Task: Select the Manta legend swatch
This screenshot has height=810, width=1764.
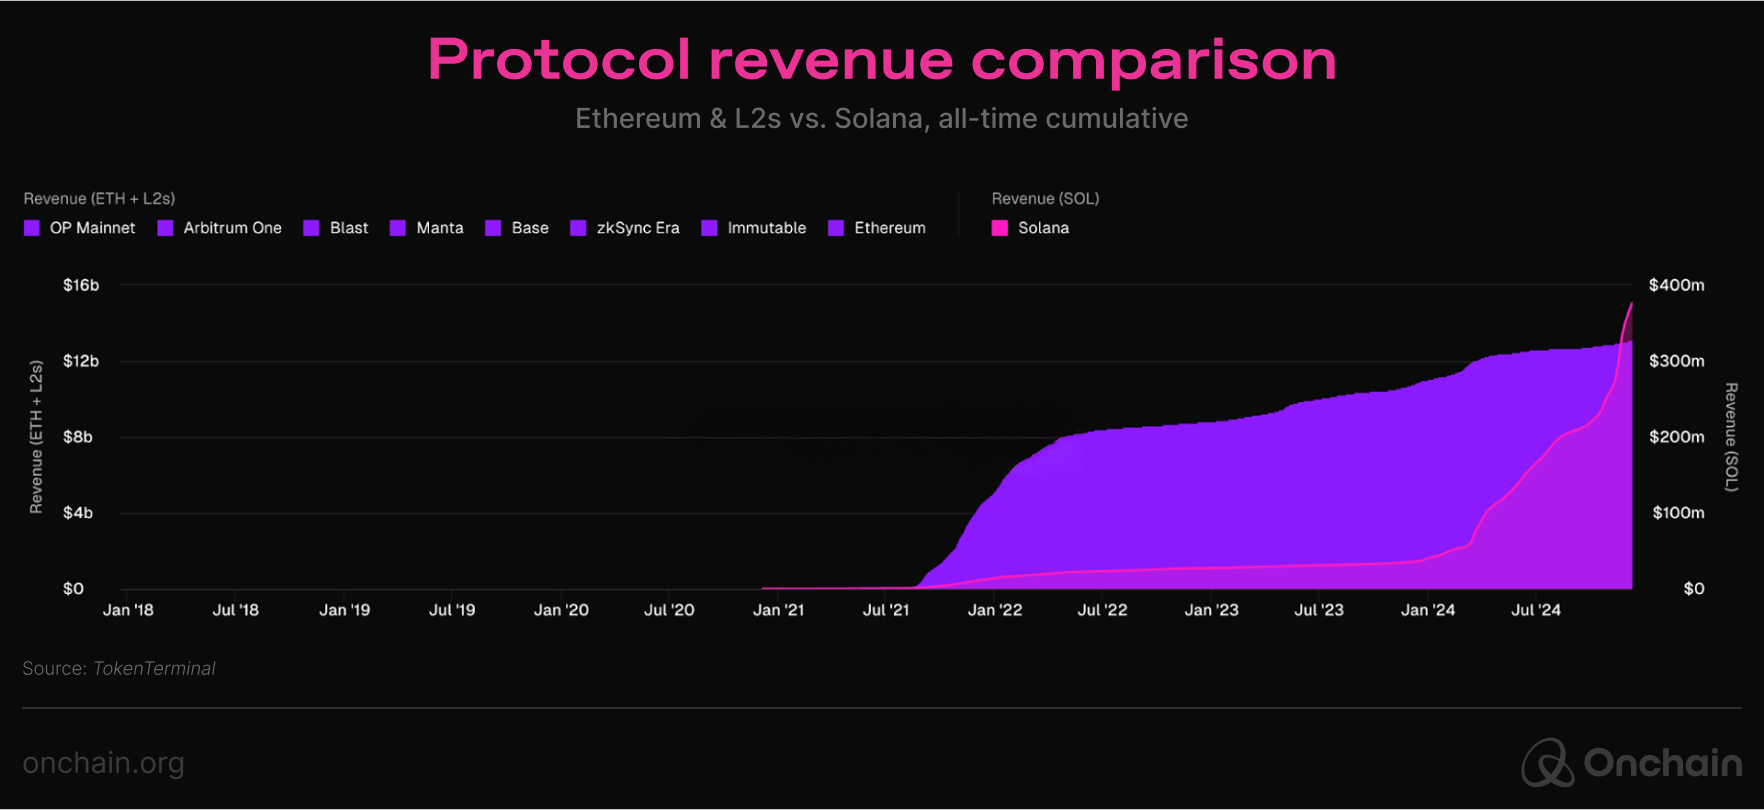Action: 398,228
